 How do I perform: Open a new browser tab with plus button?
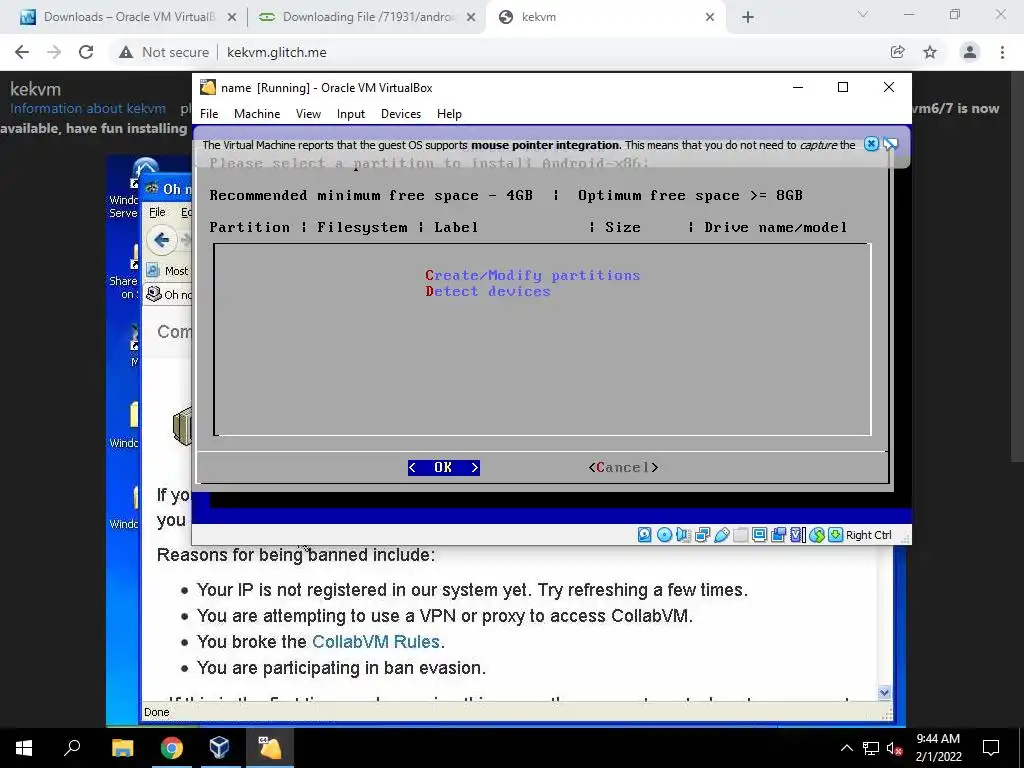pyautogui.click(x=748, y=17)
